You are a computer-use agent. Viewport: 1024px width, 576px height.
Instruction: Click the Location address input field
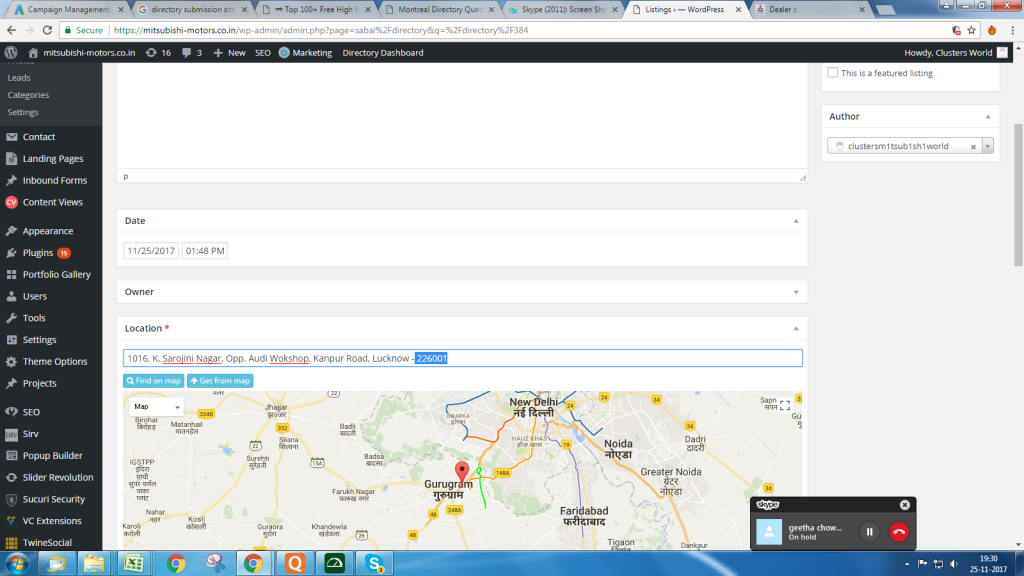[x=462, y=358]
